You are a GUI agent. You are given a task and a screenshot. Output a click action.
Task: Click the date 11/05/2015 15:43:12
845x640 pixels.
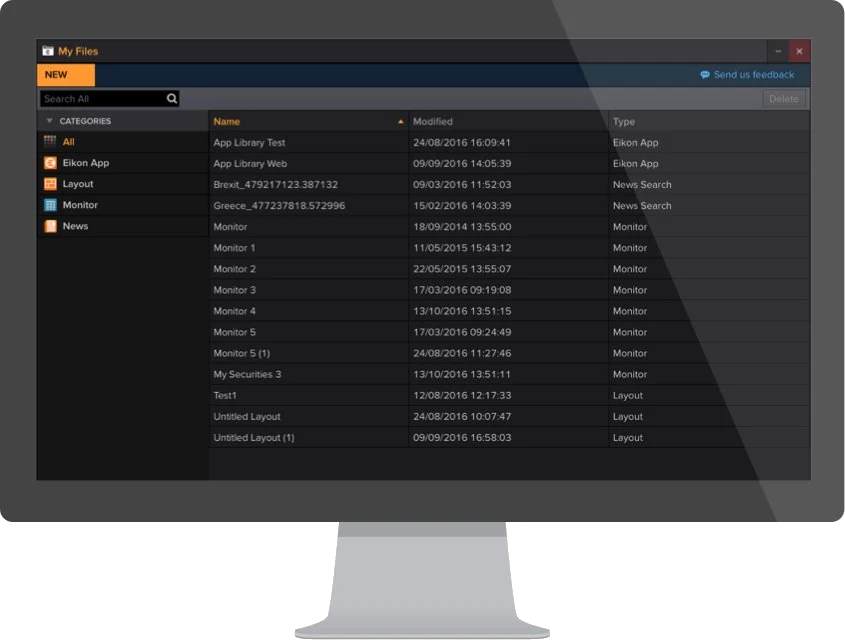tap(462, 248)
